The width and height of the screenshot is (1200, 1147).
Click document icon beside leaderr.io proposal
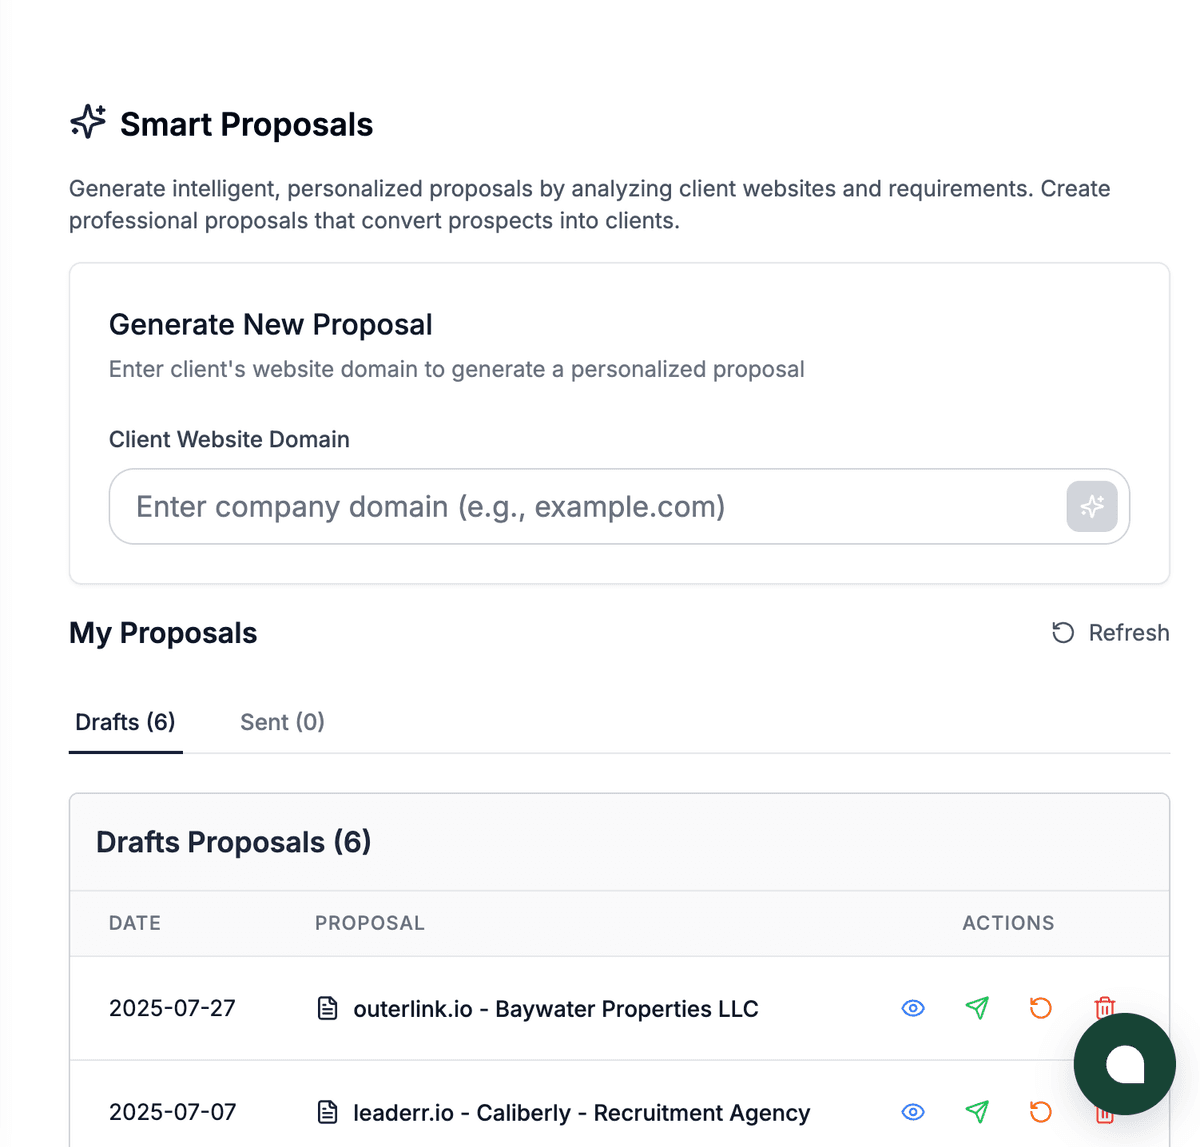click(x=327, y=1112)
